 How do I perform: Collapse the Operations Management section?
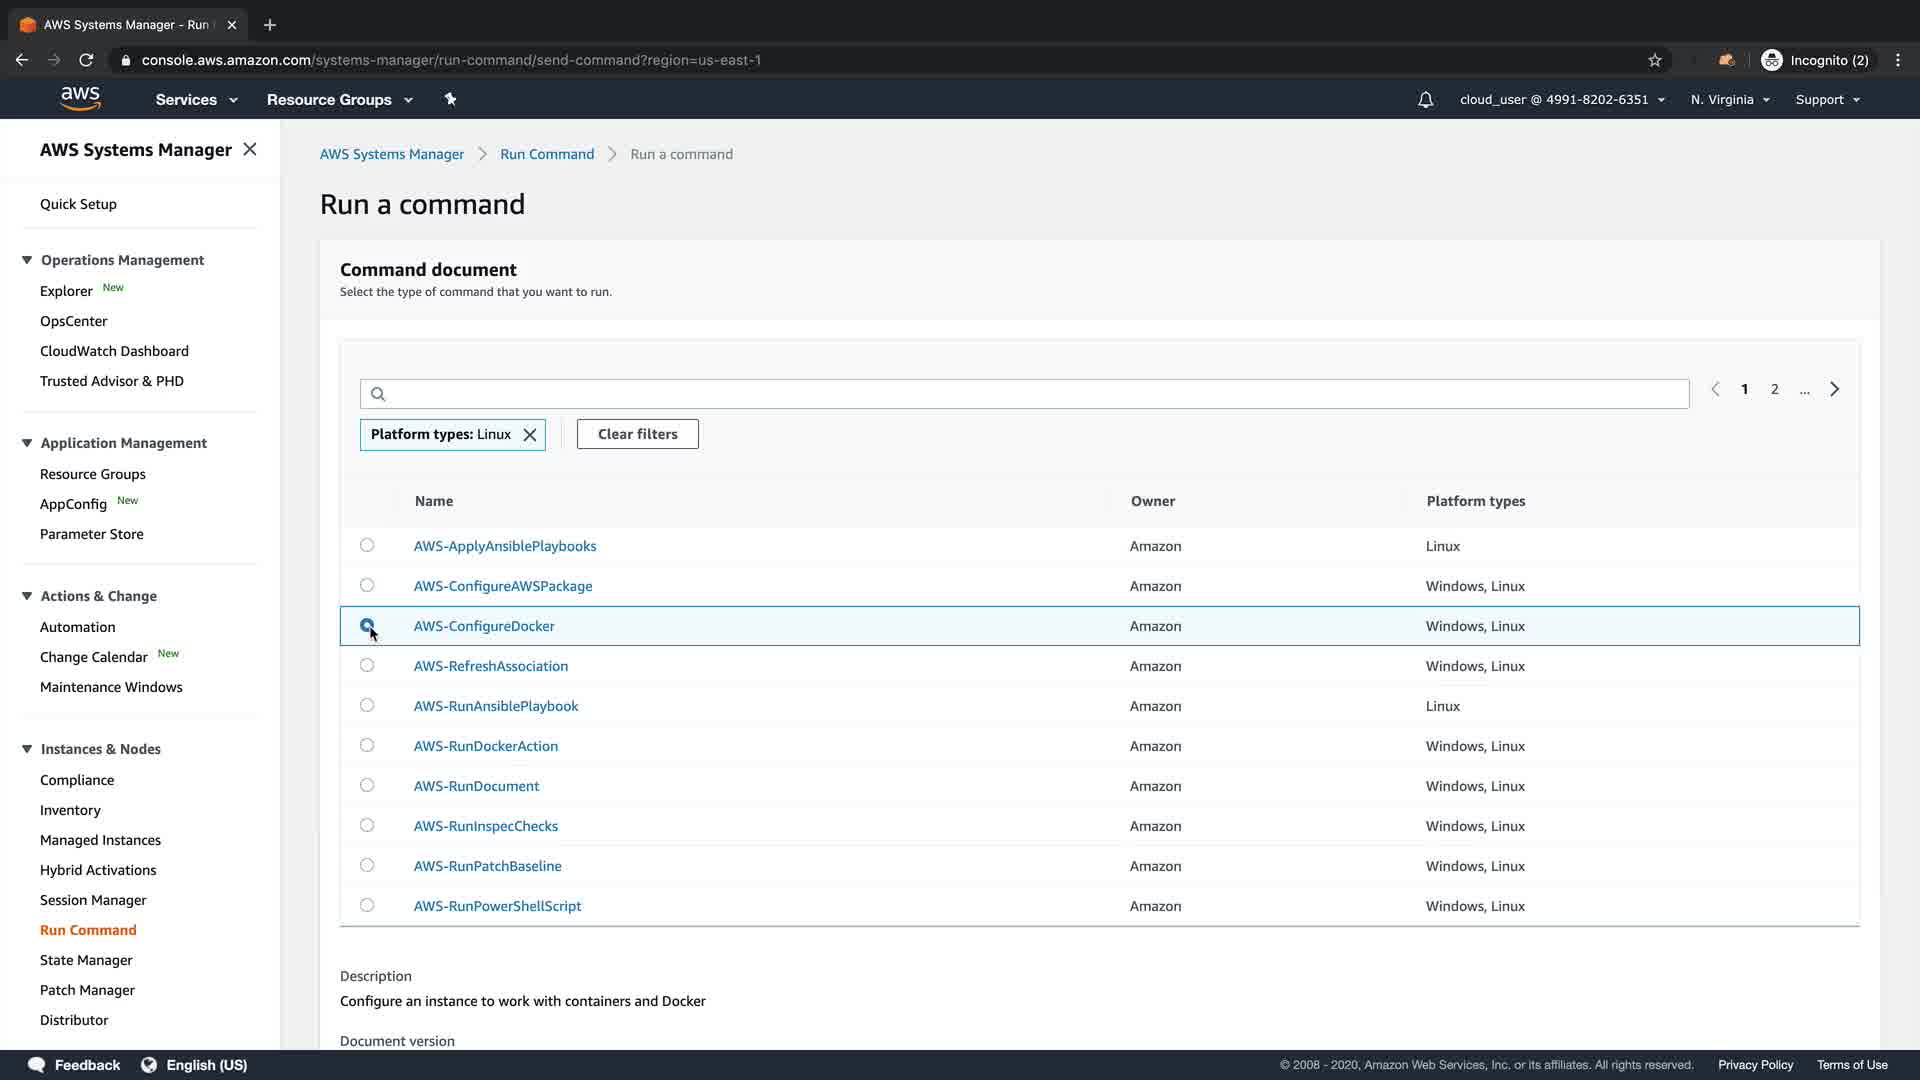(x=27, y=260)
